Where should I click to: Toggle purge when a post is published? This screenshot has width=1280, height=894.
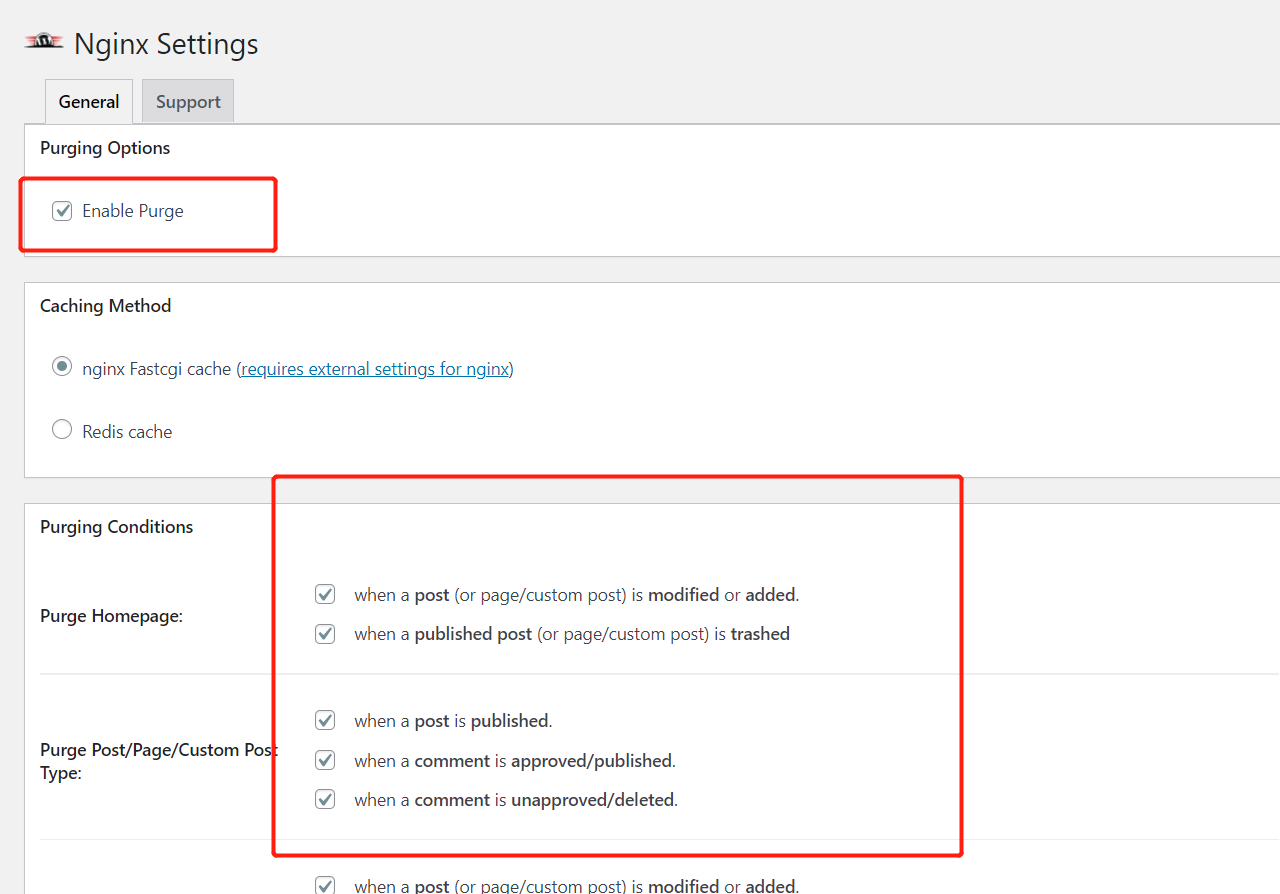pyautogui.click(x=325, y=720)
